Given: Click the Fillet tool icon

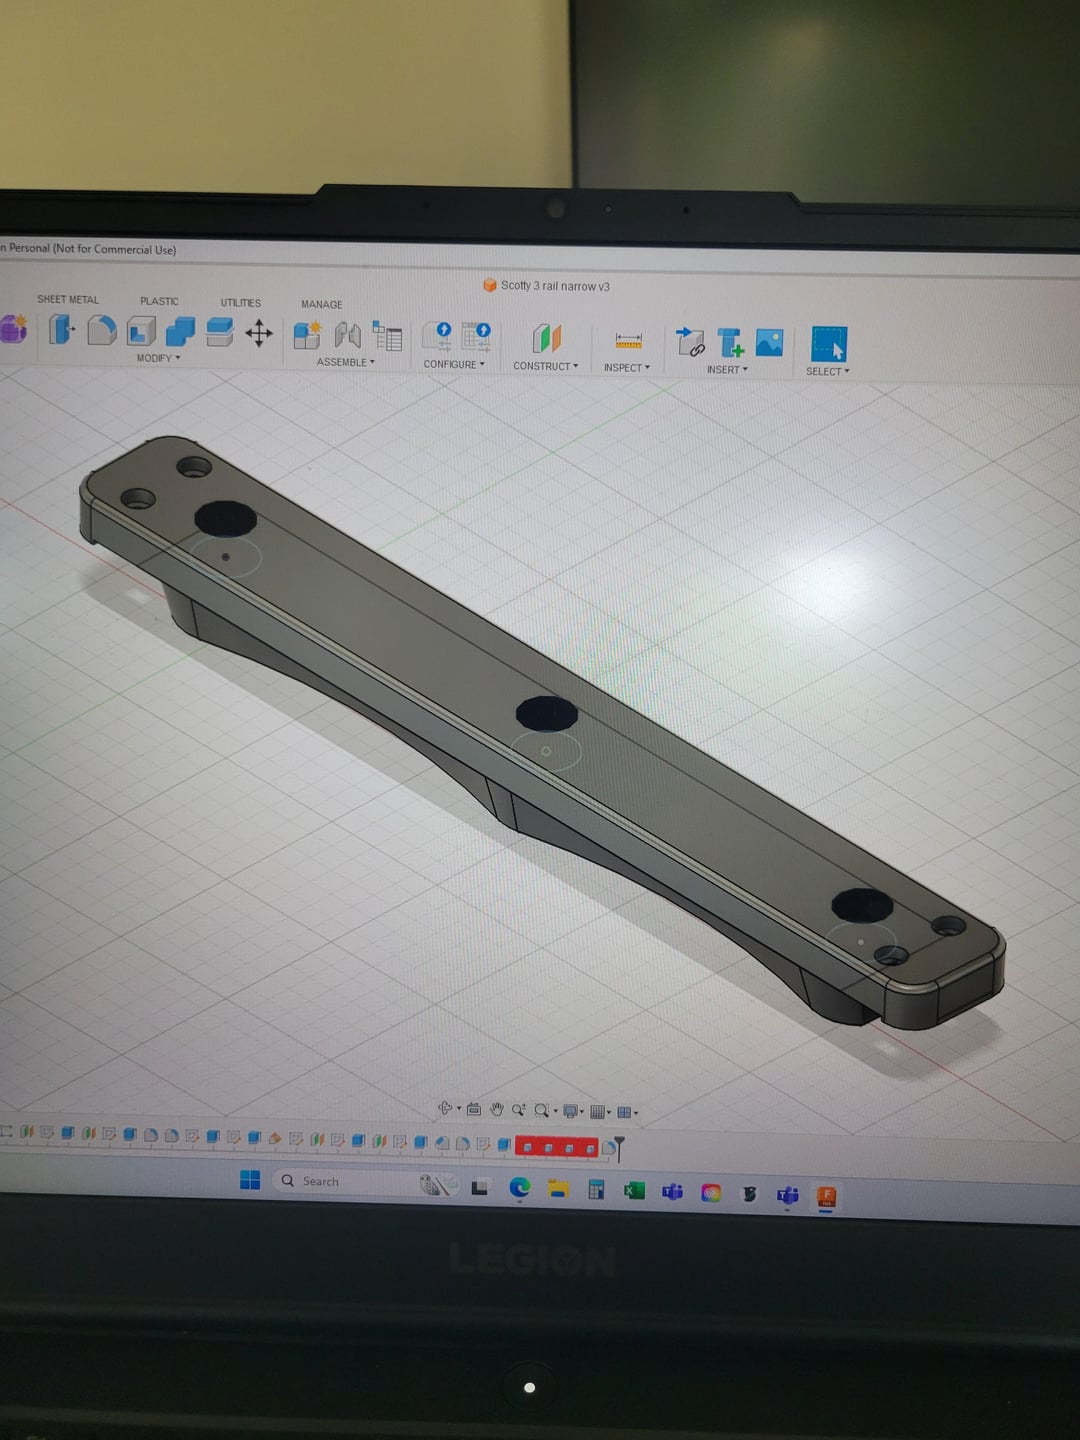Looking at the screenshot, I should pos(101,330).
